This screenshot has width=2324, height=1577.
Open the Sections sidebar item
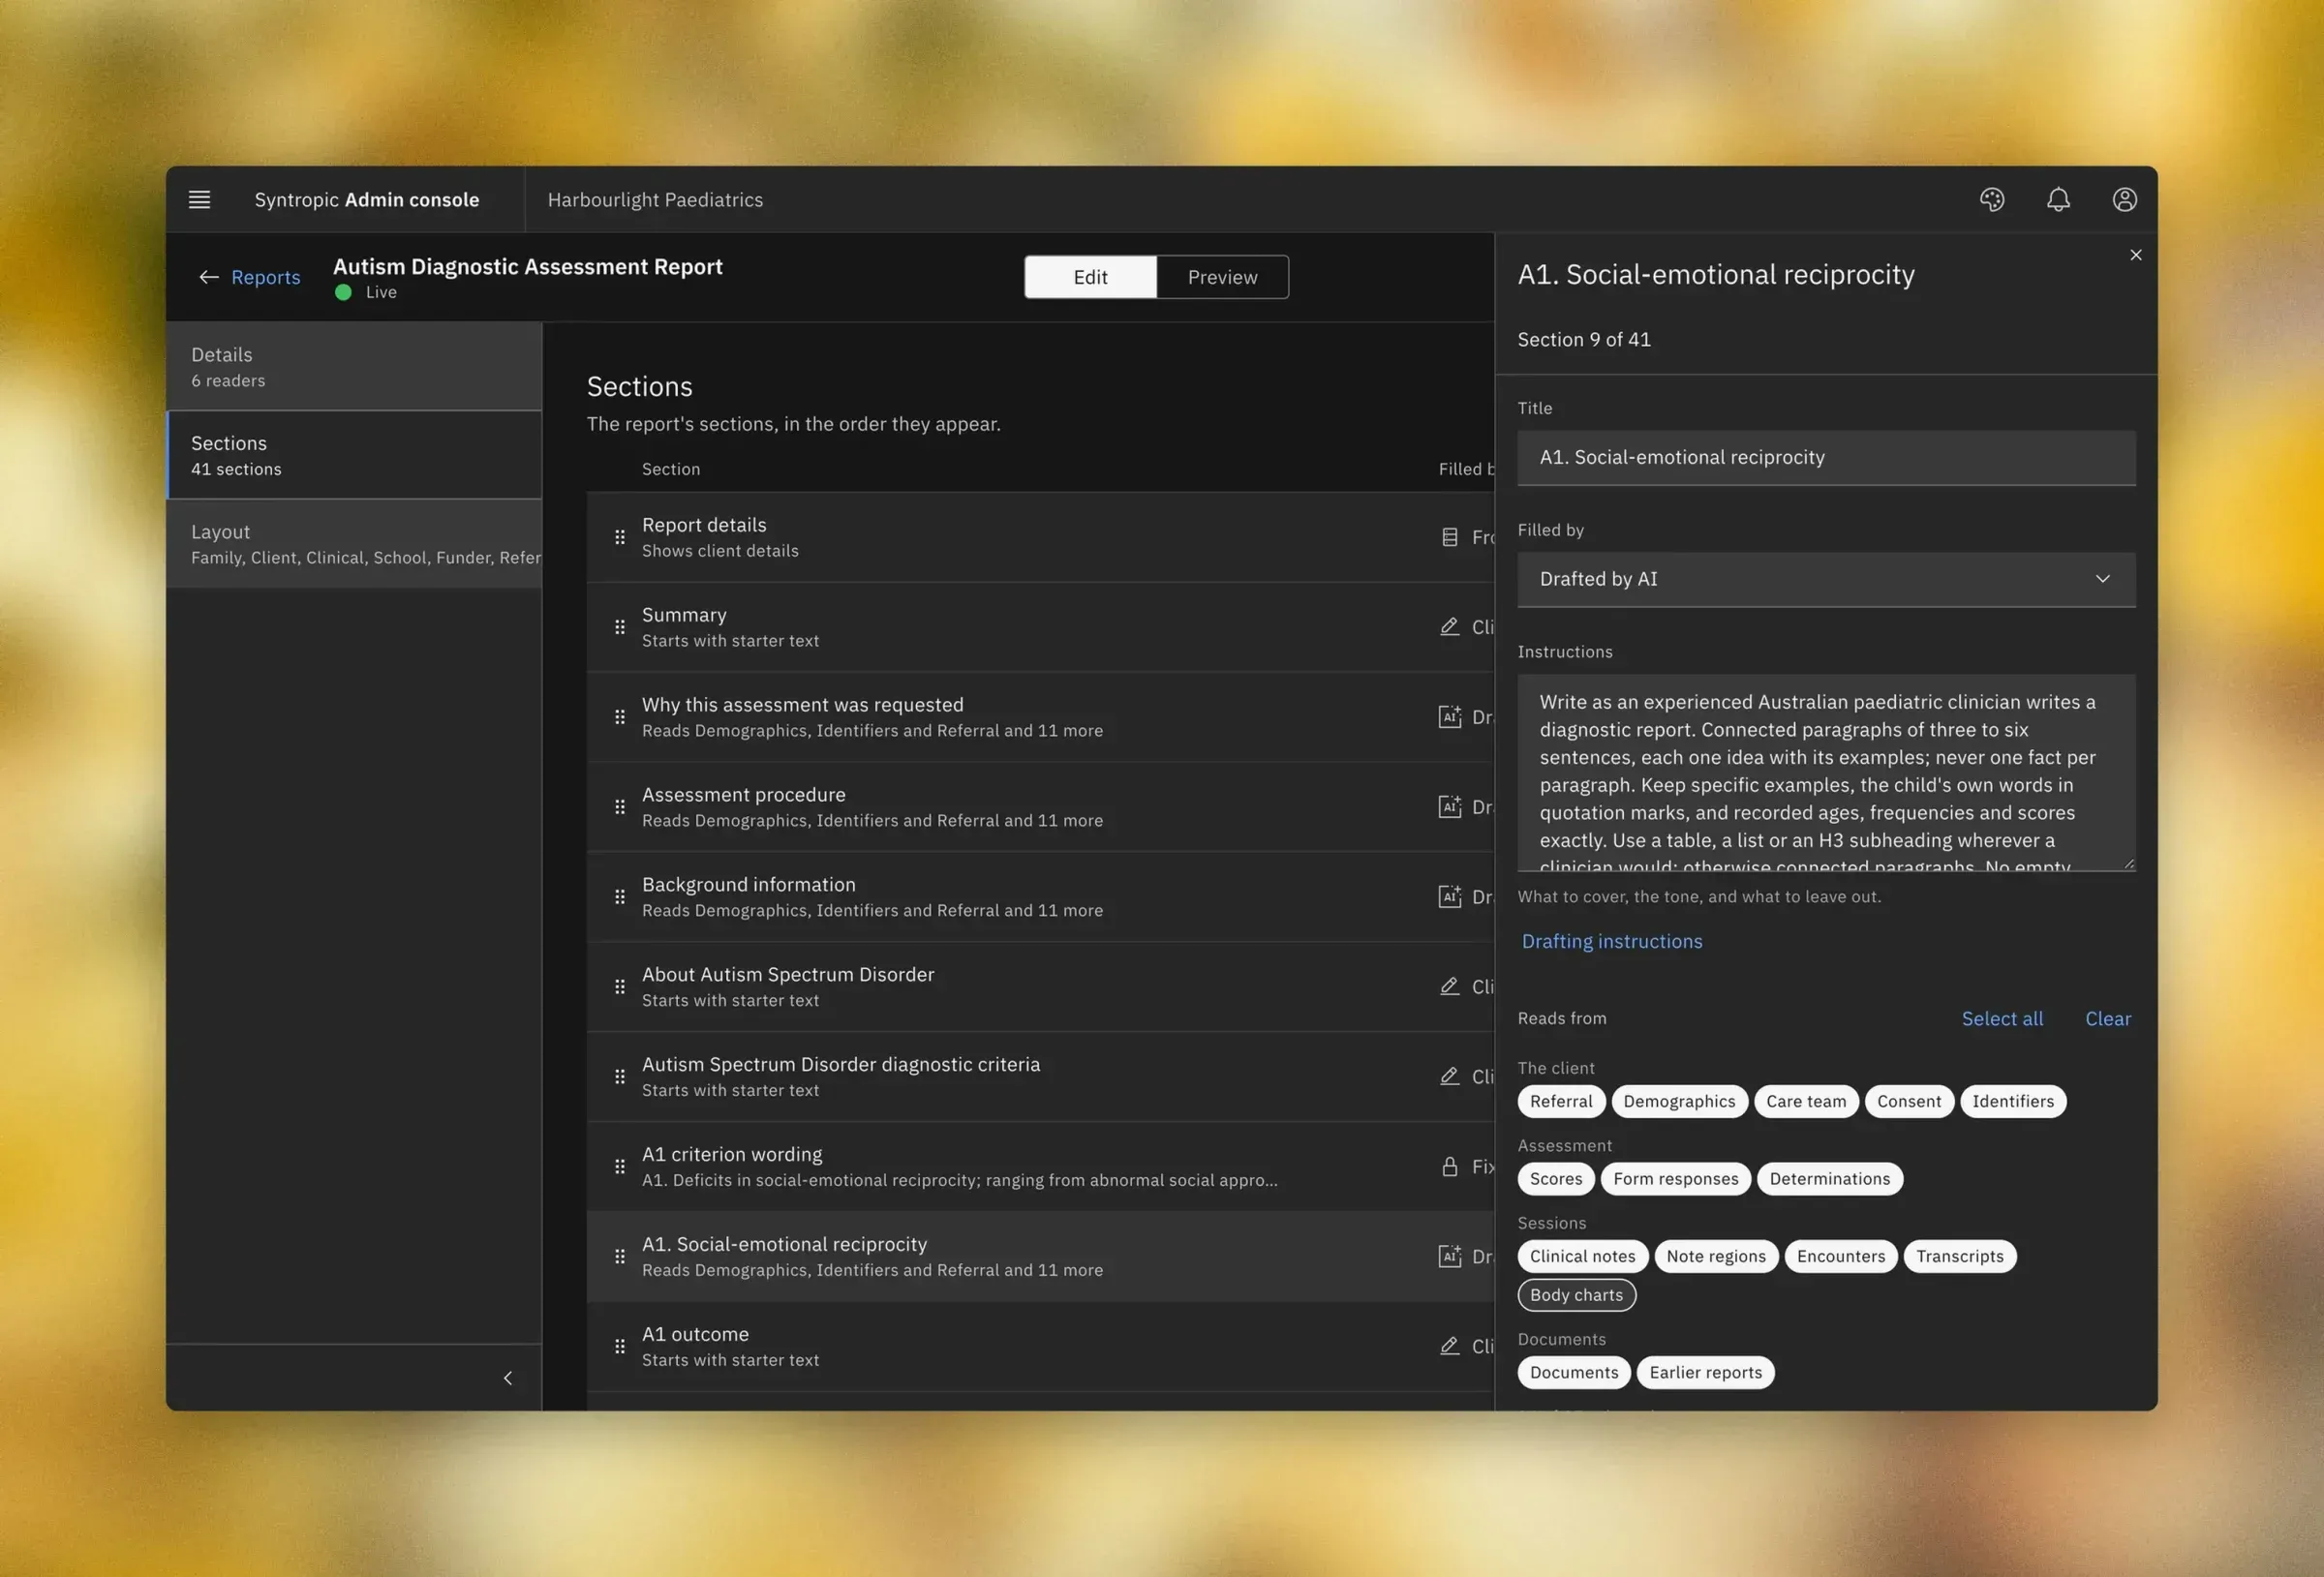click(354, 455)
